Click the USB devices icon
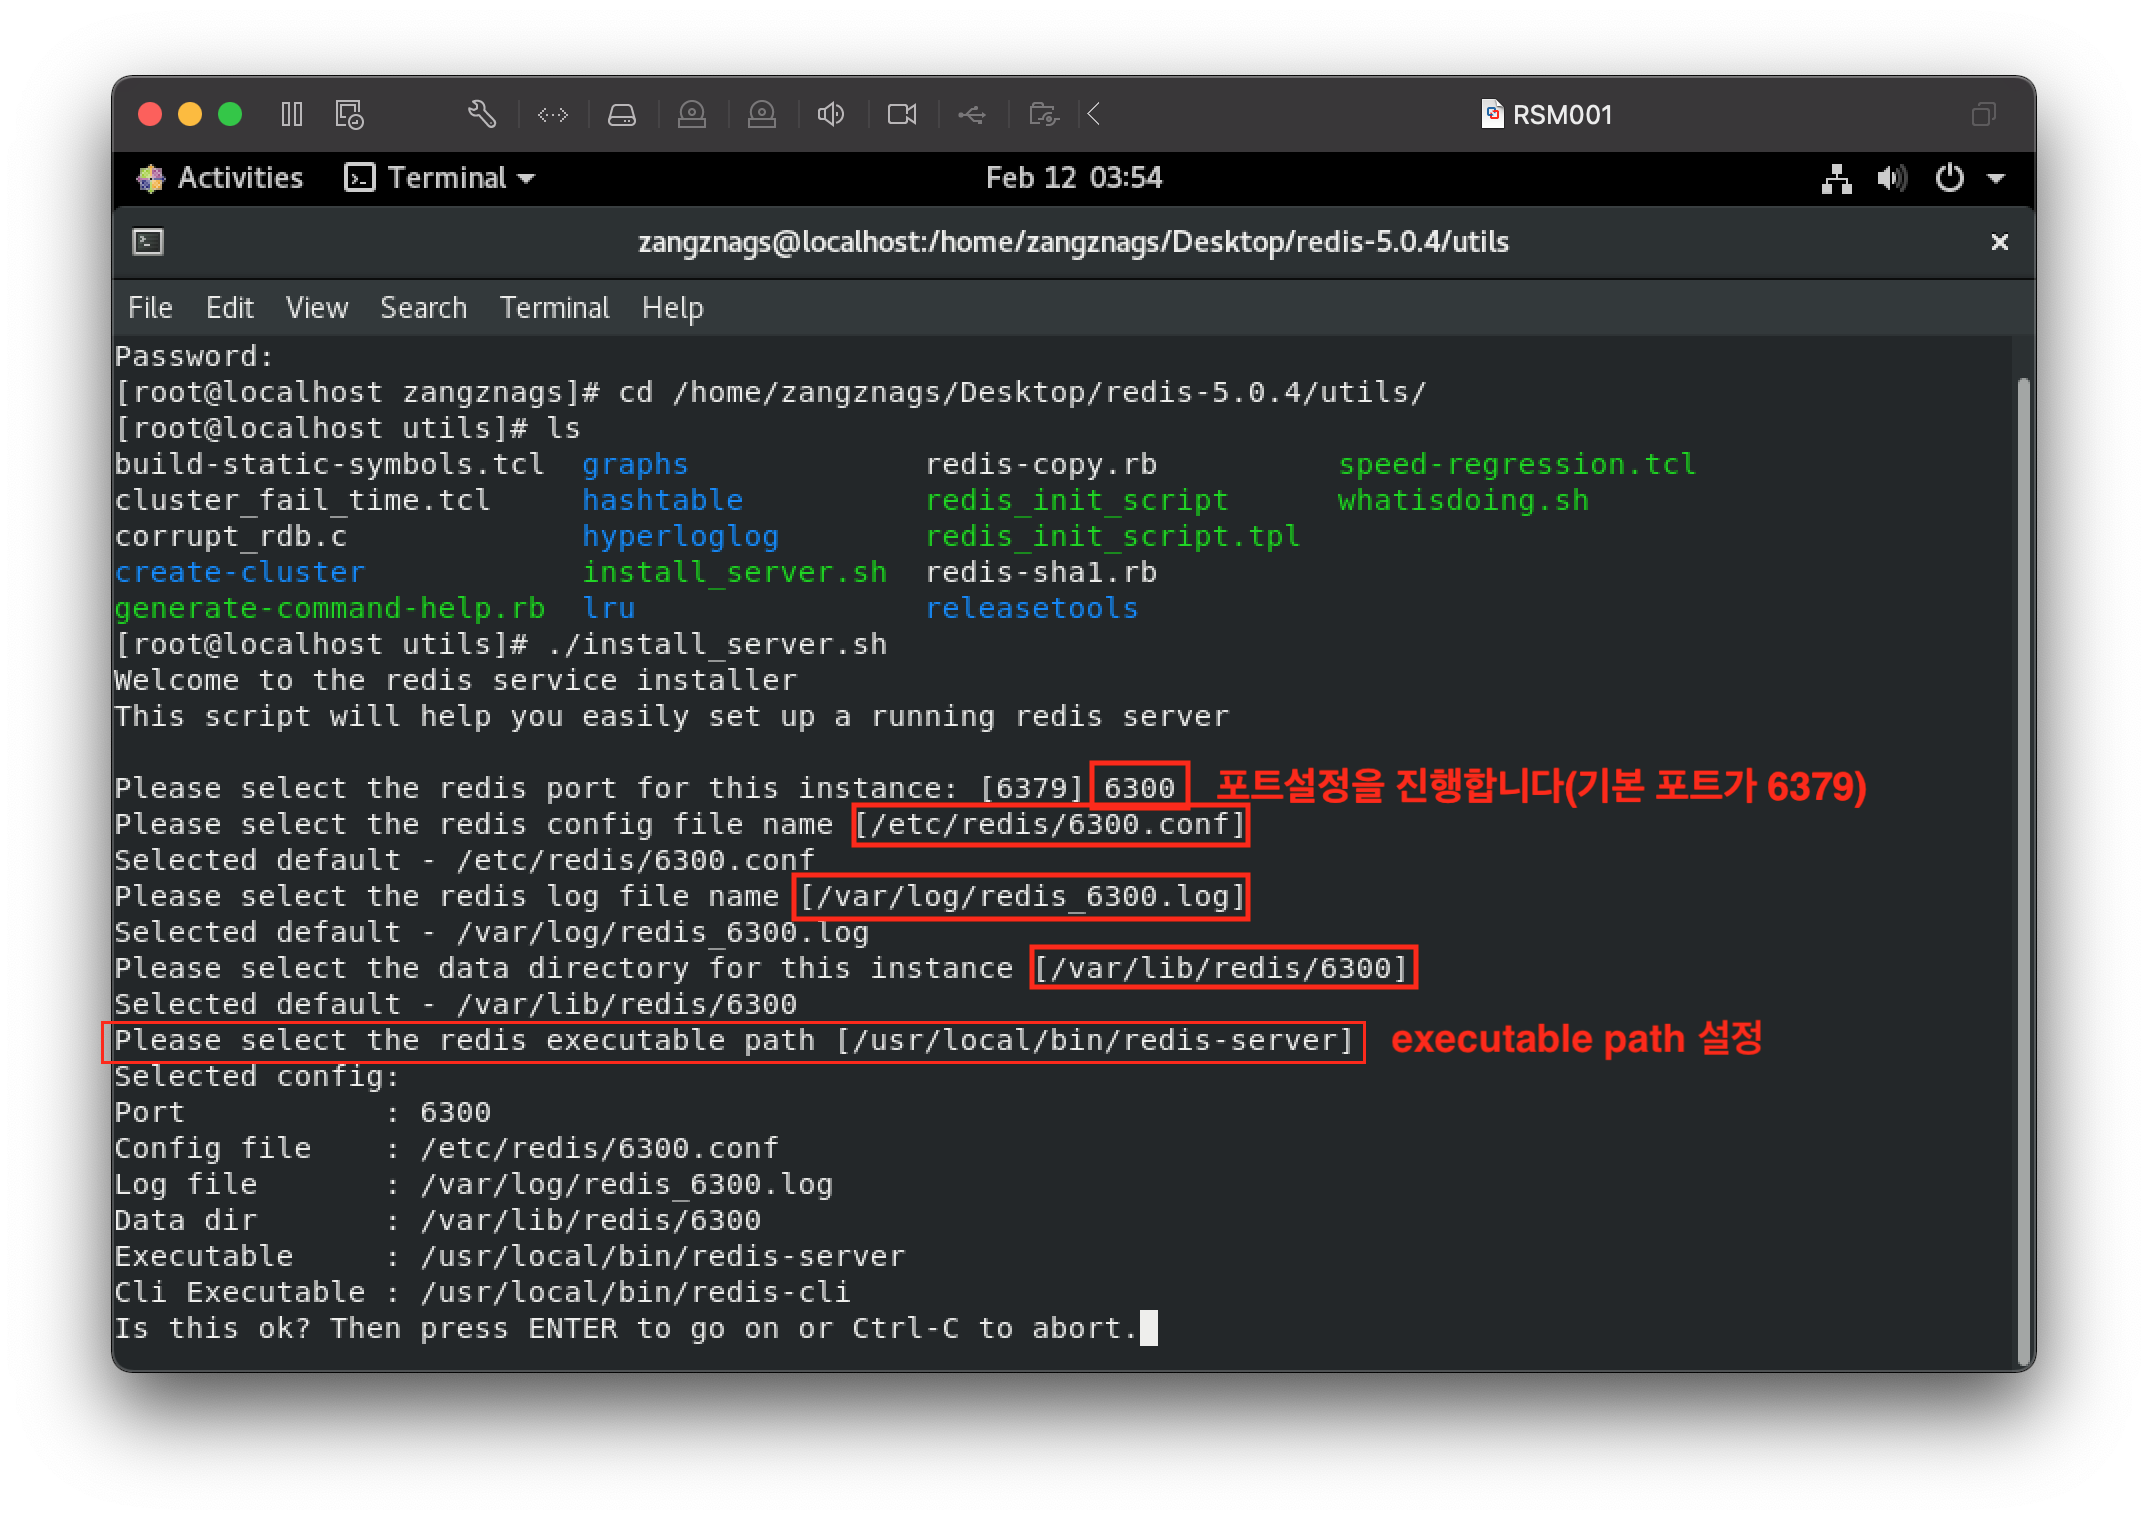The width and height of the screenshot is (2148, 1520). point(971,115)
